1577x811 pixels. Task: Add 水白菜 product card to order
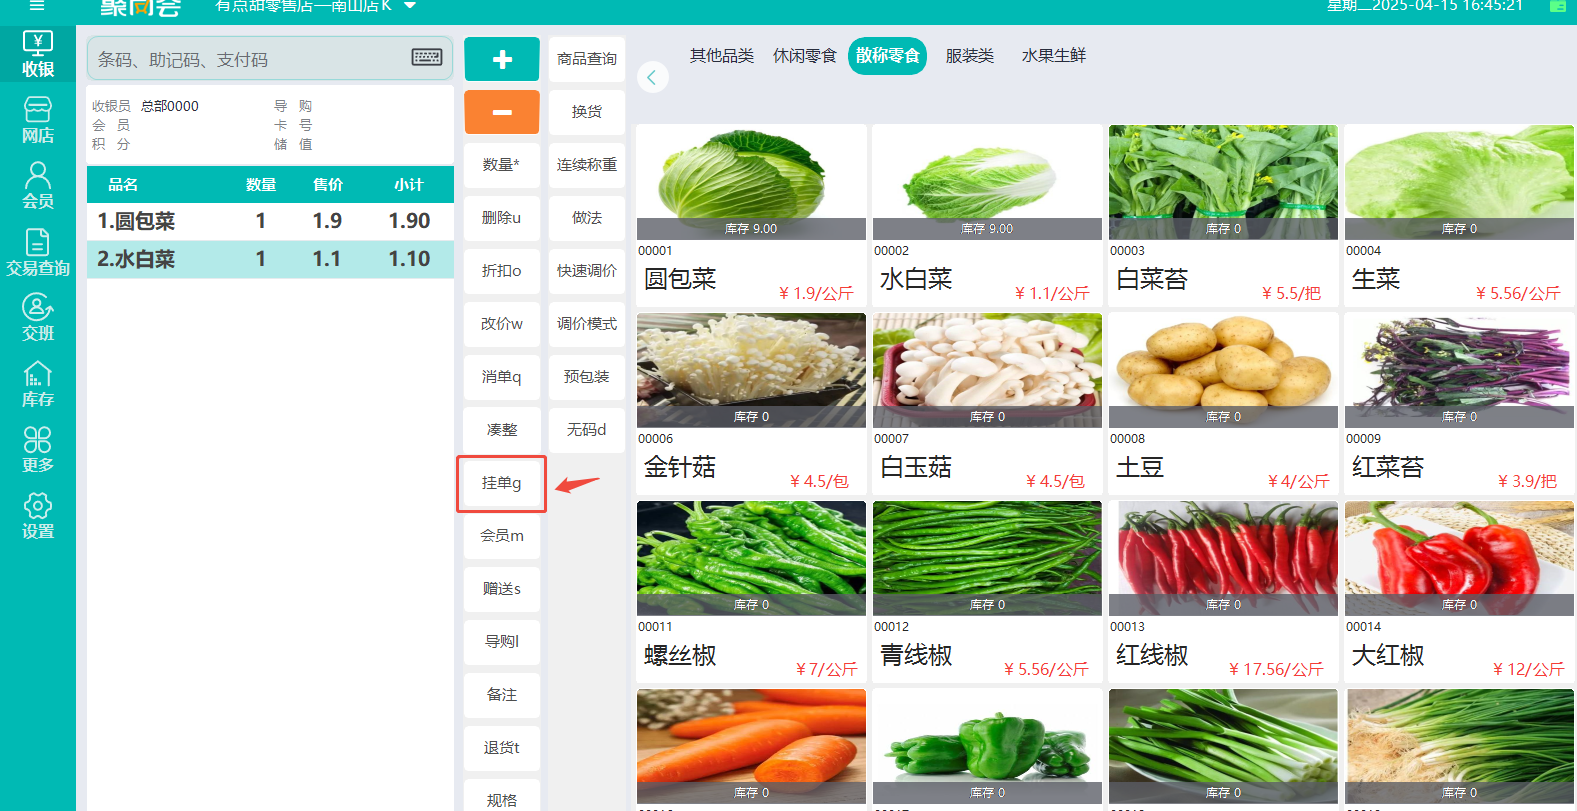[x=987, y=215]
